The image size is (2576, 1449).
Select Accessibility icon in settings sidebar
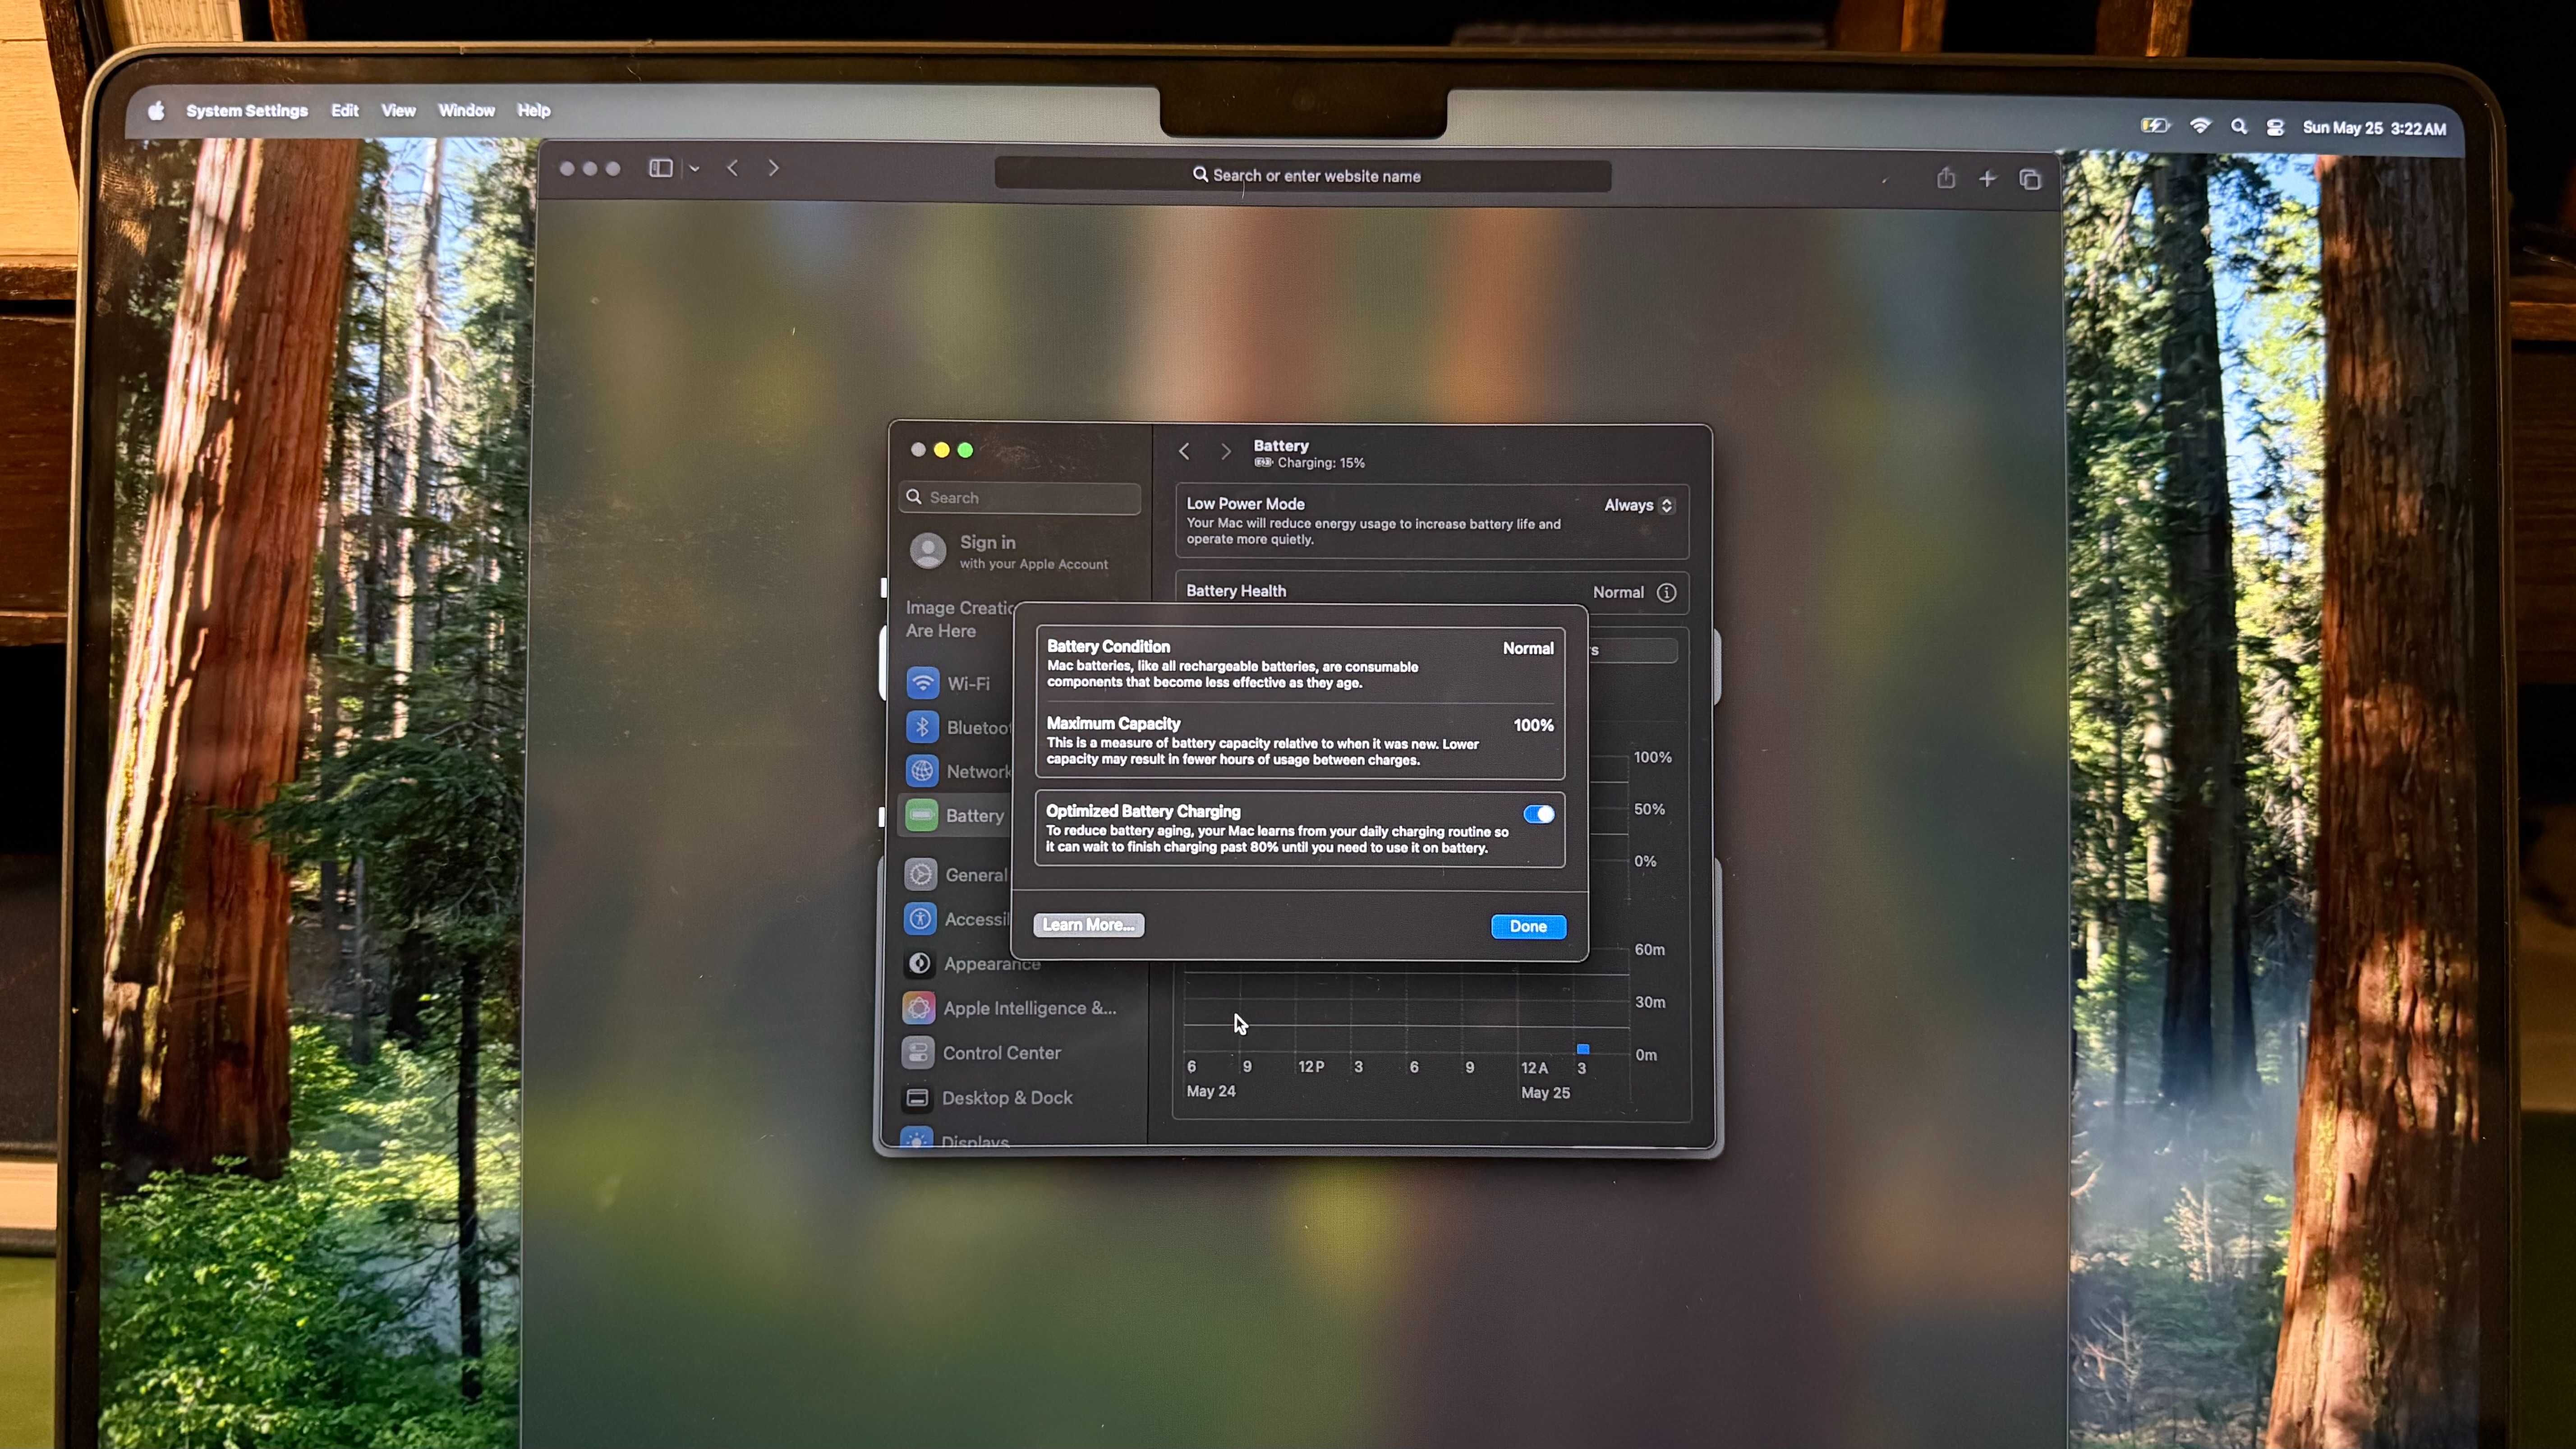pos(920,919)
